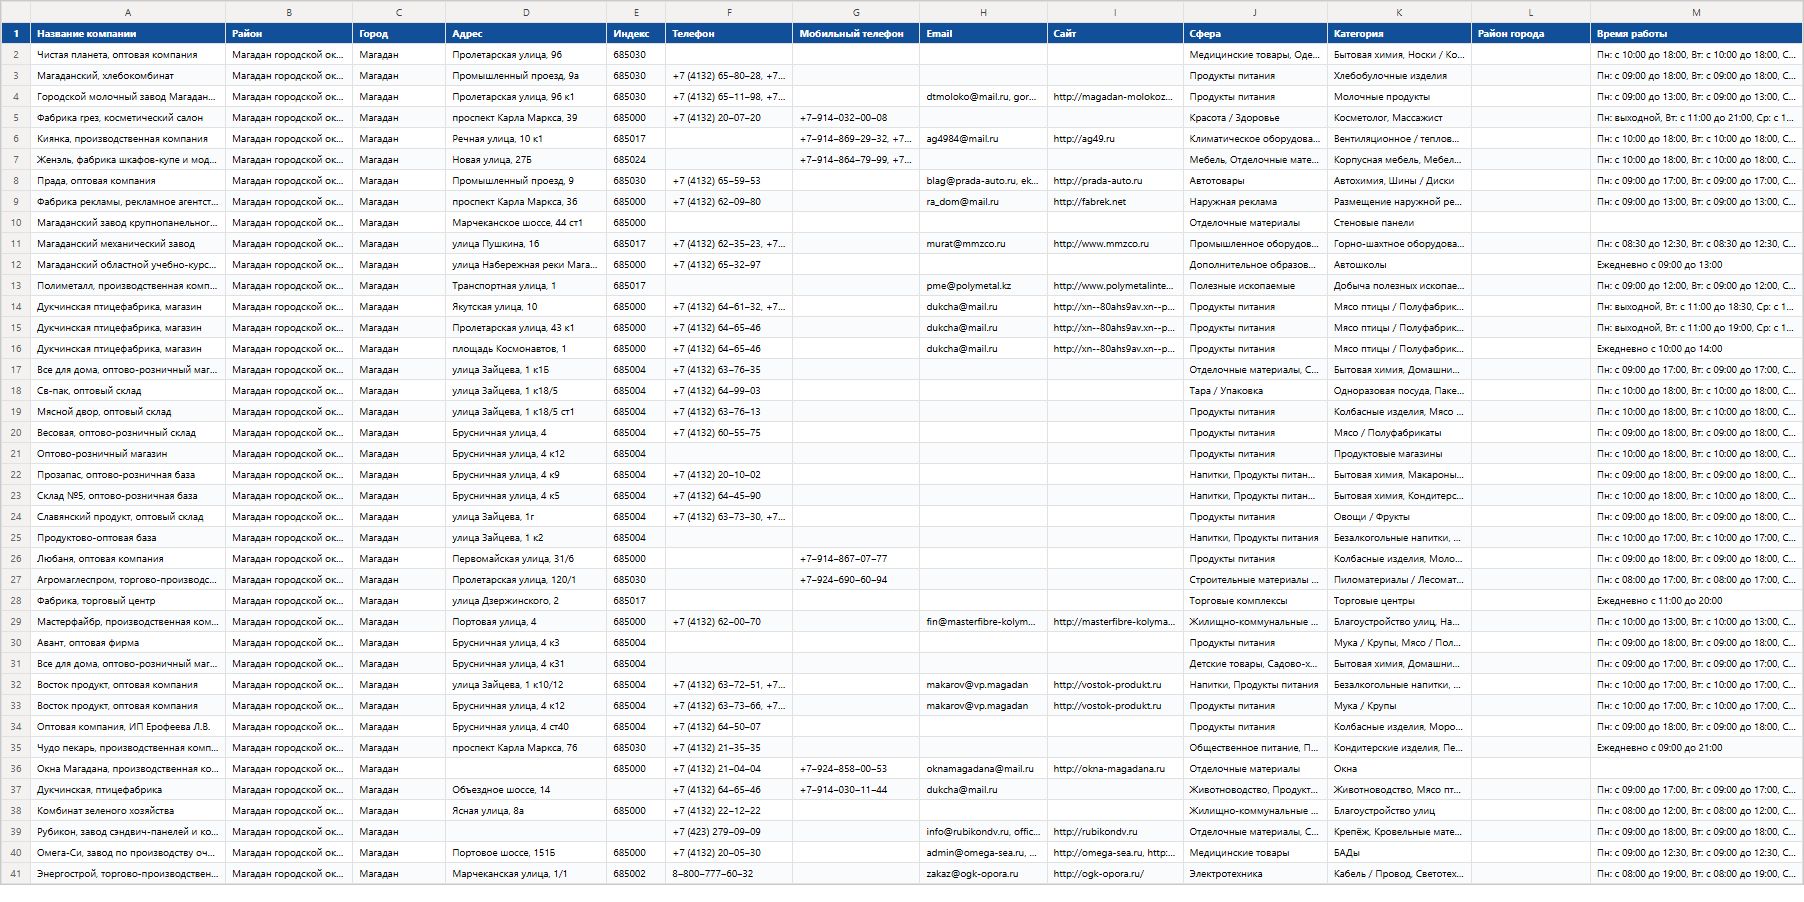
Task: Select address 'Транспортная улица, 1'
Action: [526, 286]
